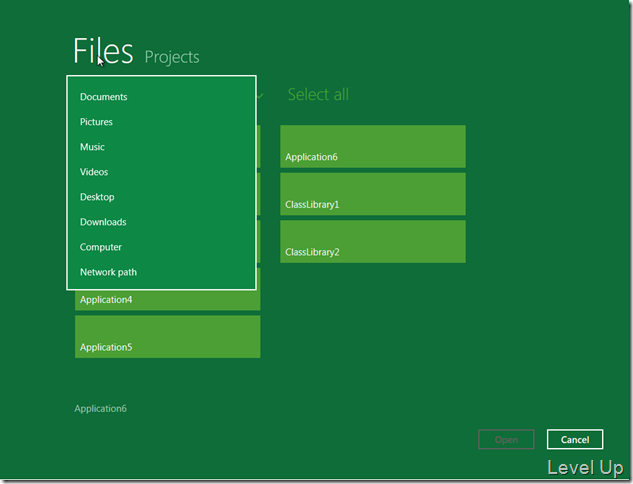The width and height of the screenshot is (633, 484).
Task: Choose Pictures from the location list
Action: point(161,122)
